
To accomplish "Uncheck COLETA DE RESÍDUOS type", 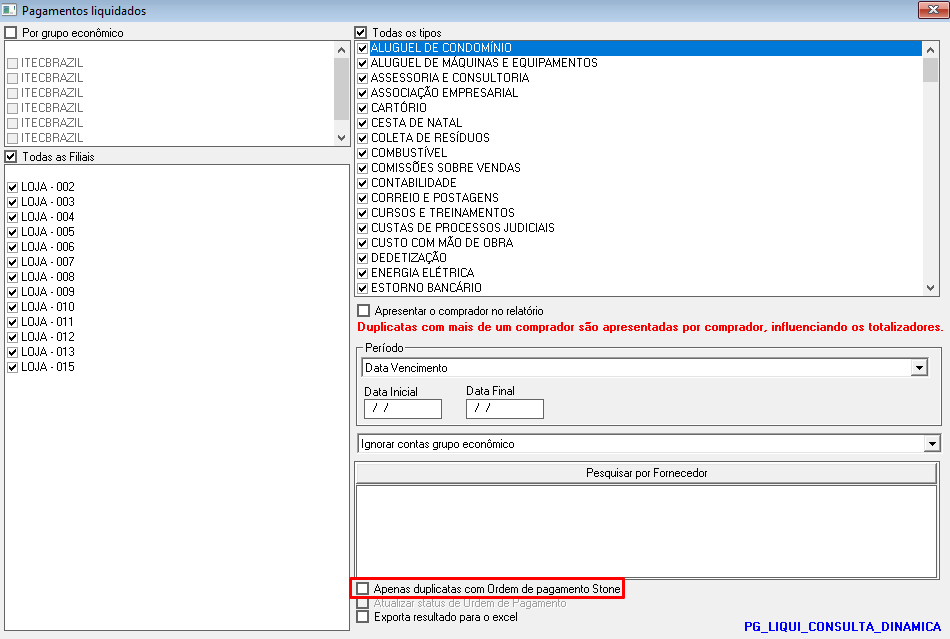I will tap(363, 138).
